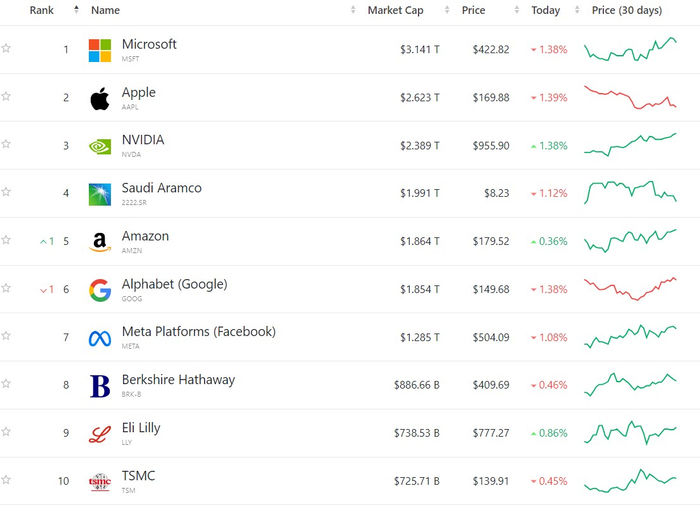Viewport: 700px width, 505px height.
Task: Toggle favorite star for NVIDIA row
Action: (x=6, y=144)
